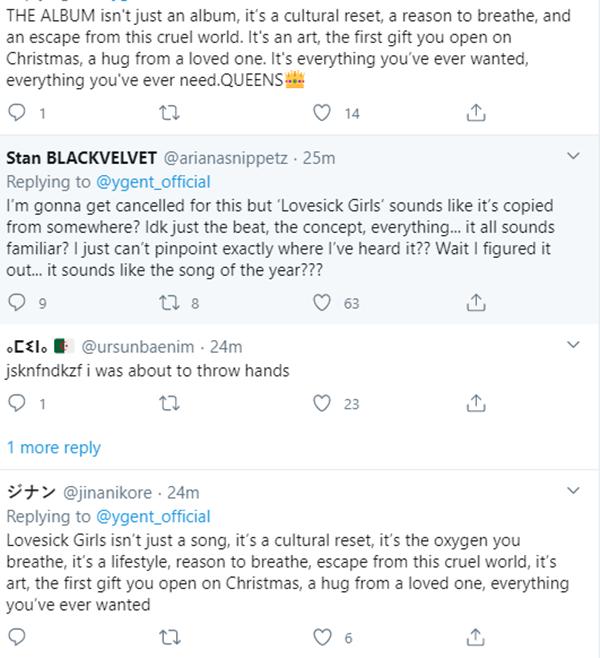Like the ursunbaenim reply about throwing hands
The height and width of the screenshot is (658, 600).
point(322,403)
